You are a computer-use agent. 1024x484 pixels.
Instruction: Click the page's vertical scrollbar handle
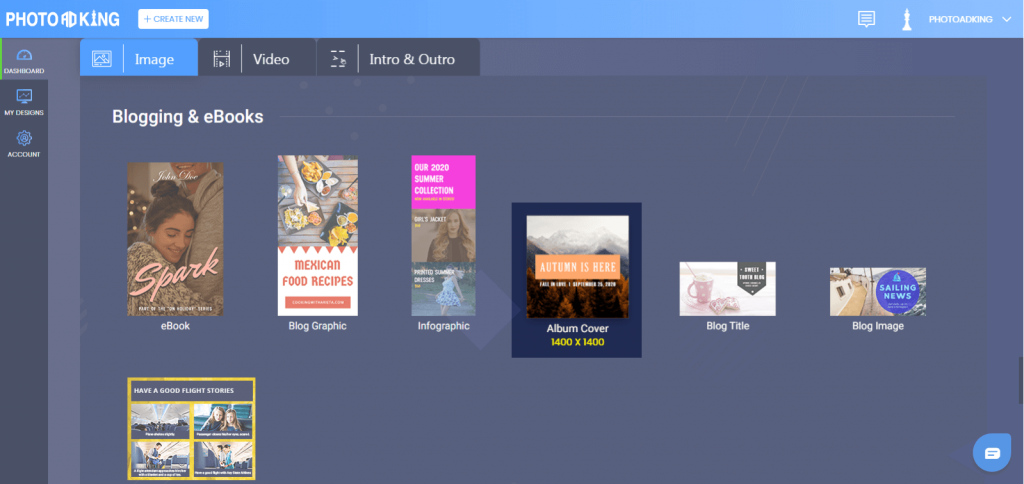(x=1020, y=379)
